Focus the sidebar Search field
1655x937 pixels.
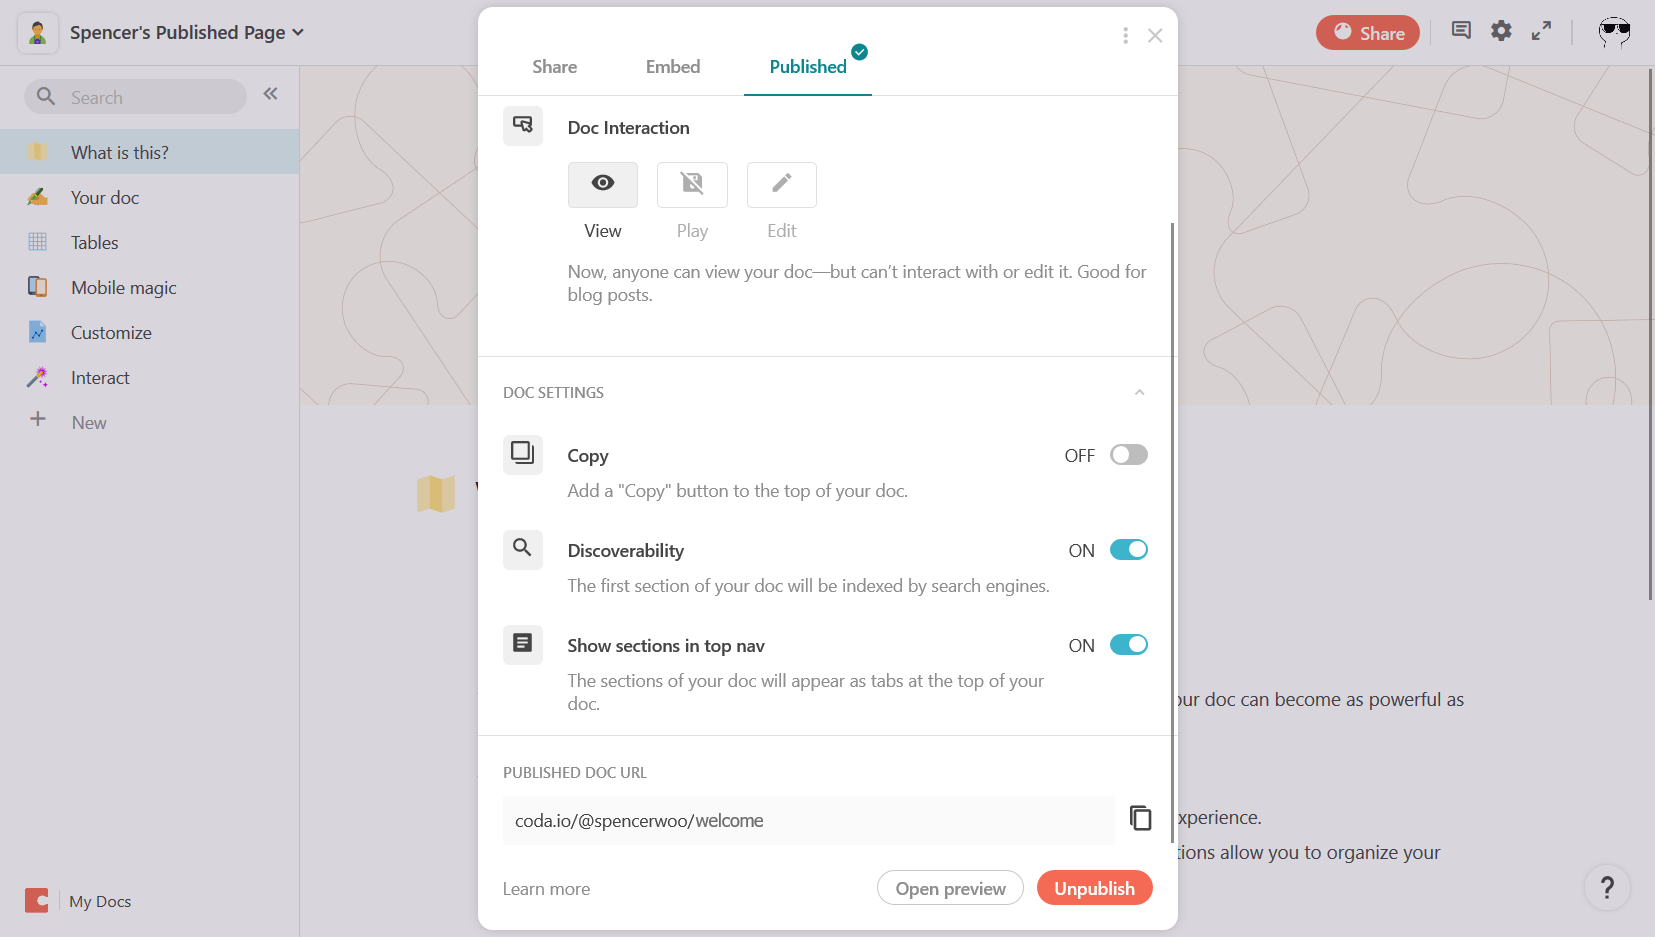136,97
